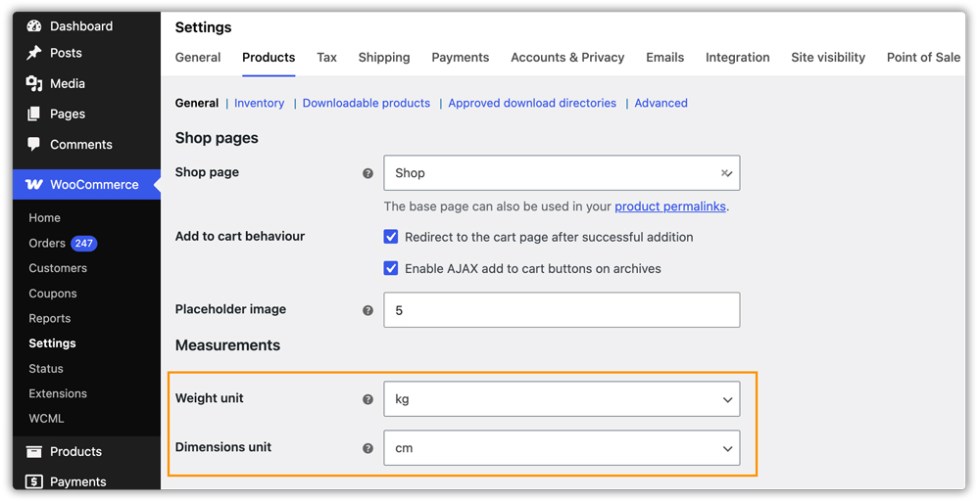Open the Extensions submenu item

click(58, 394)
